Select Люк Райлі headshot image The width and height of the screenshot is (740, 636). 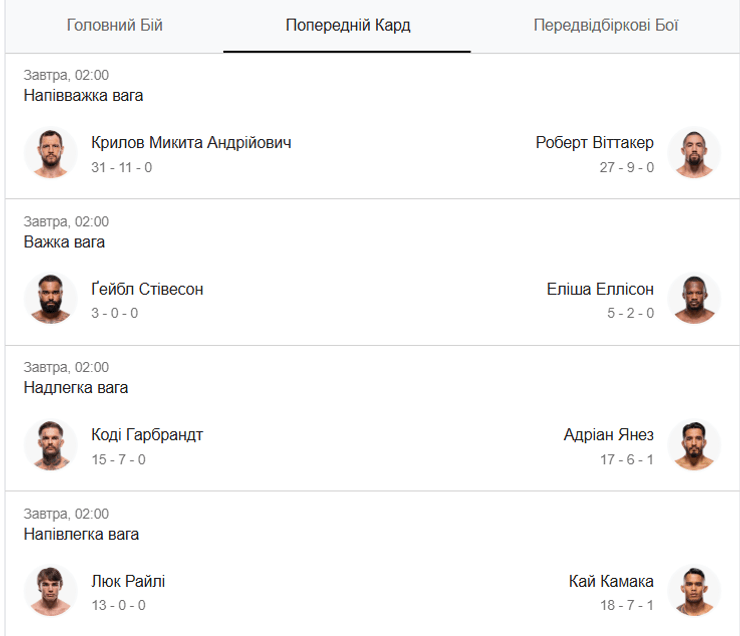tap(50, 591)
